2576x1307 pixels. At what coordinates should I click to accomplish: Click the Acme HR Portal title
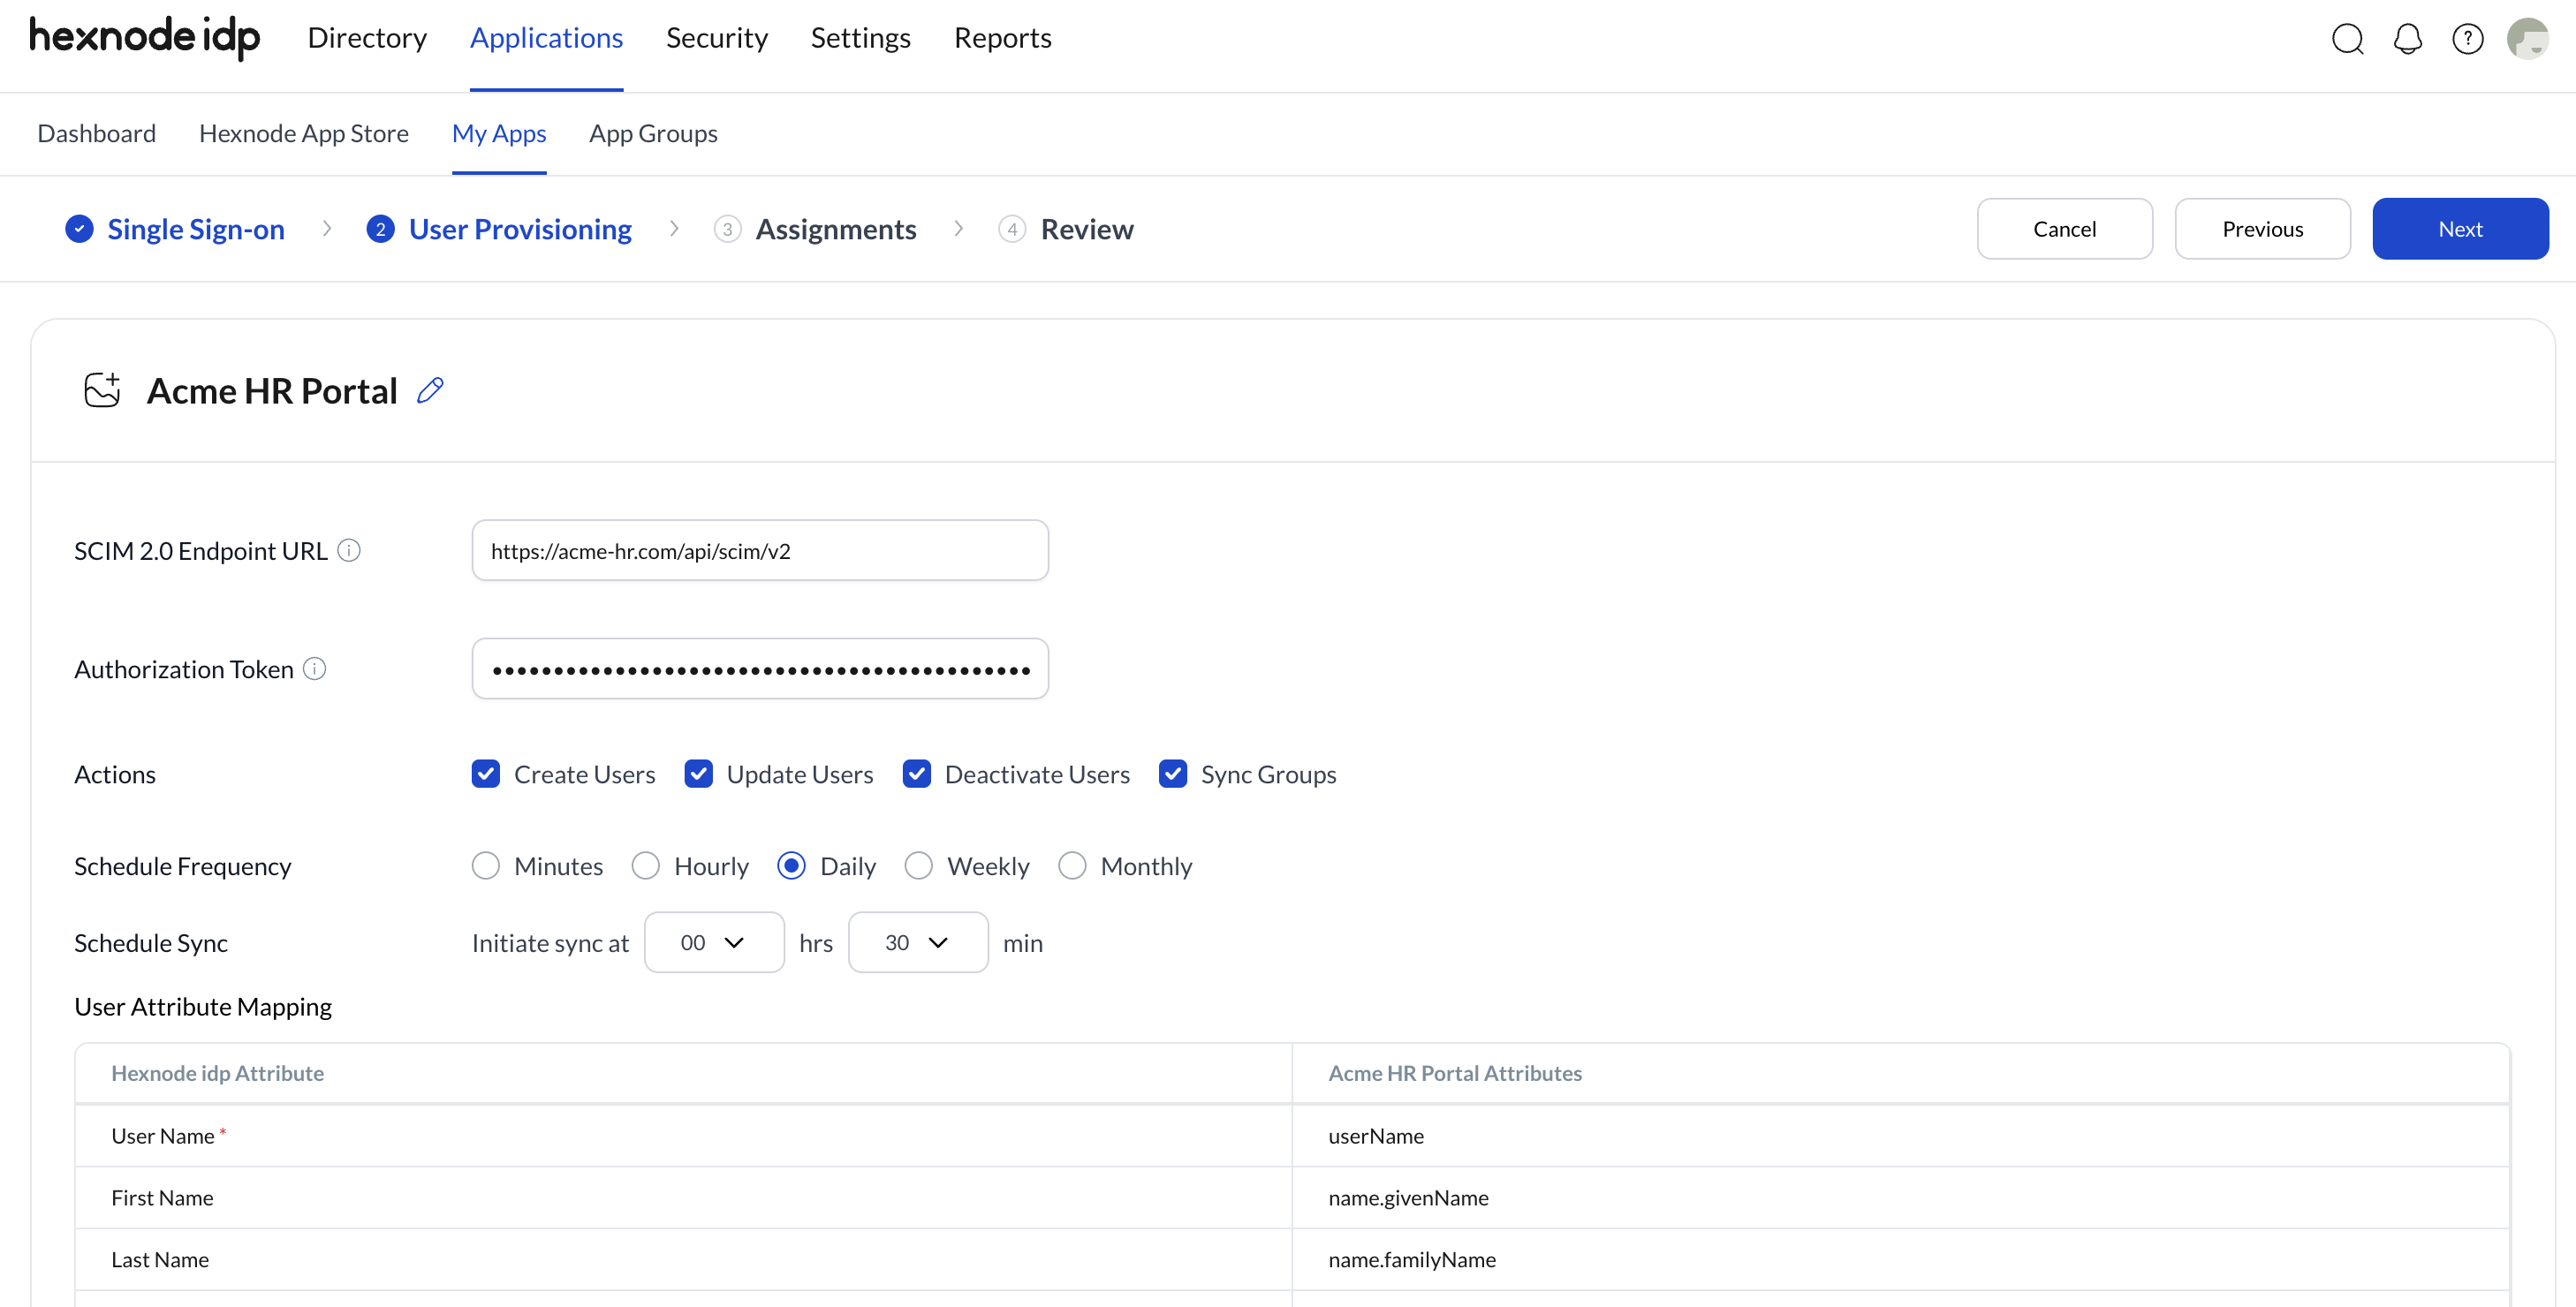272,390
